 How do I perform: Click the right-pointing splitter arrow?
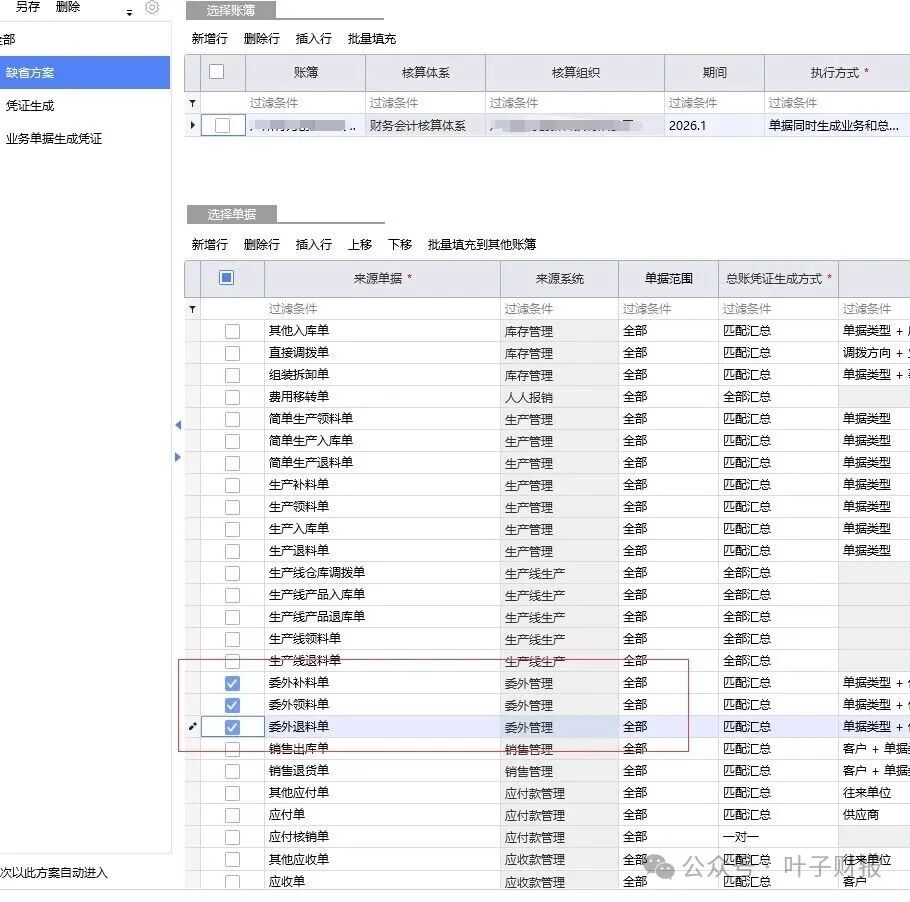[x=178, y=457]
